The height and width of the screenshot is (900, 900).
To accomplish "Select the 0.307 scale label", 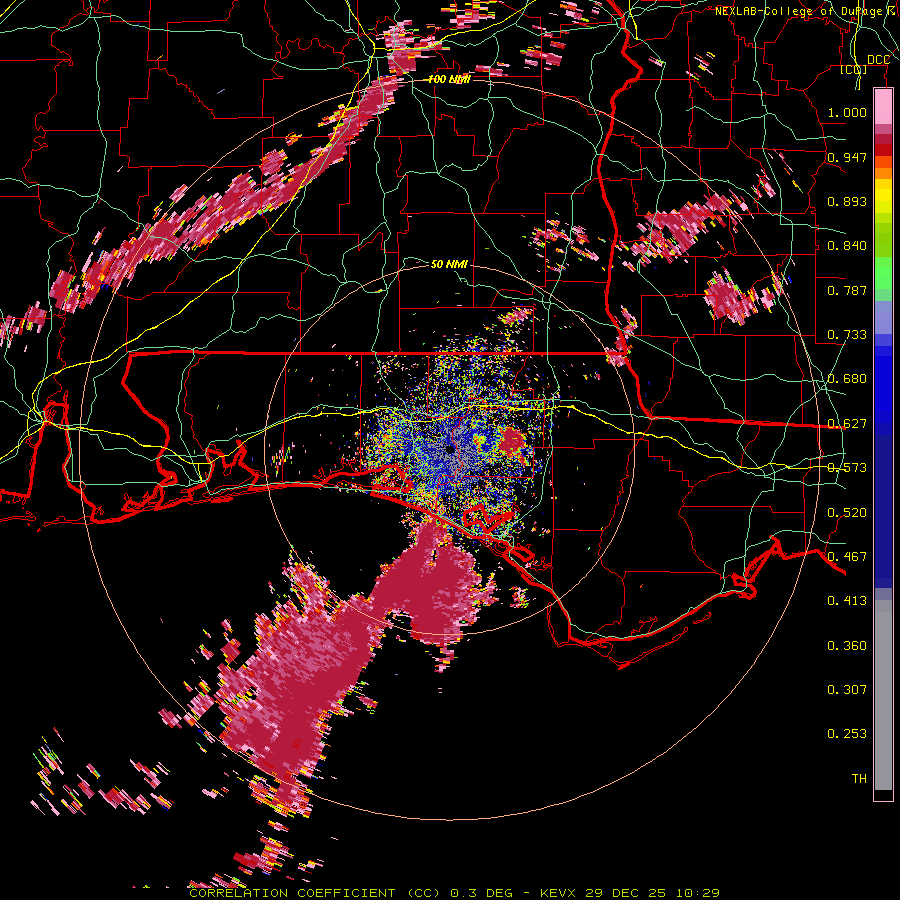I will click(847, 690).
